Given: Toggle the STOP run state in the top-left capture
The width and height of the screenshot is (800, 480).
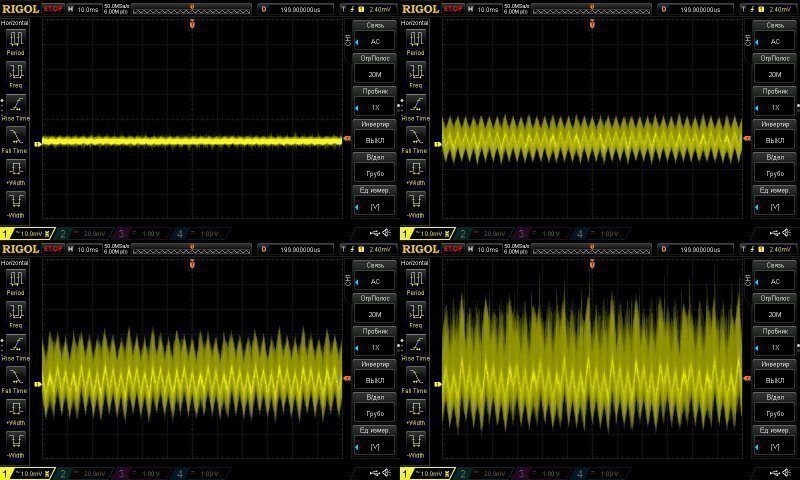Looking at the screenshot, I should (x=53, y=9).
